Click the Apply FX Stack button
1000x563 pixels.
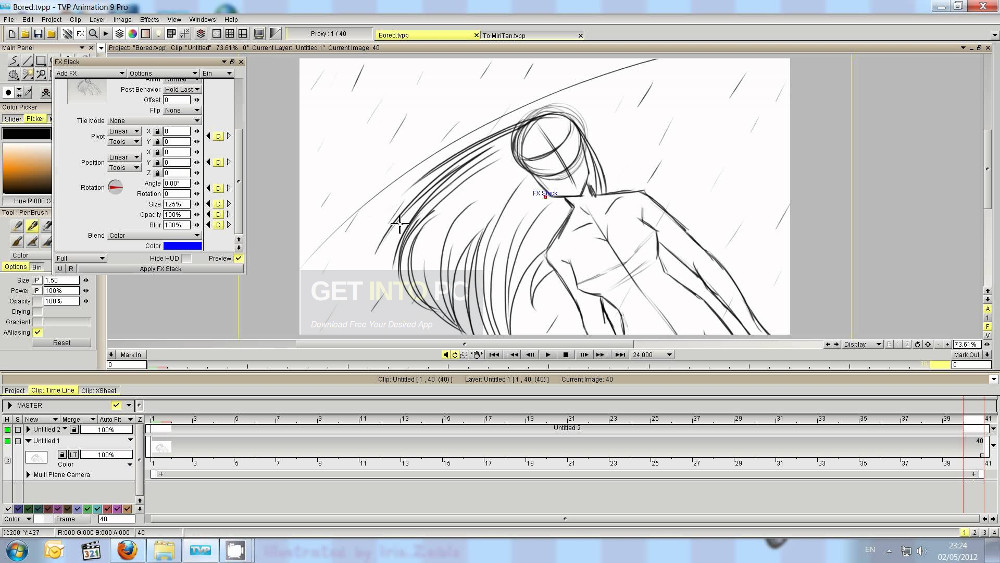(160, 269)
